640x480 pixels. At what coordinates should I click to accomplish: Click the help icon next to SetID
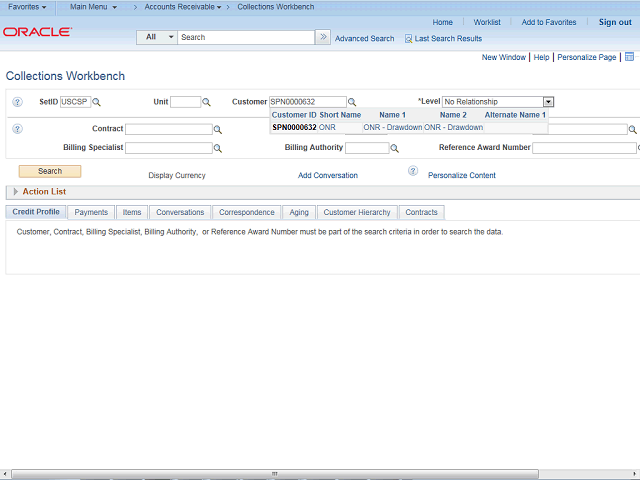[17, 102]
